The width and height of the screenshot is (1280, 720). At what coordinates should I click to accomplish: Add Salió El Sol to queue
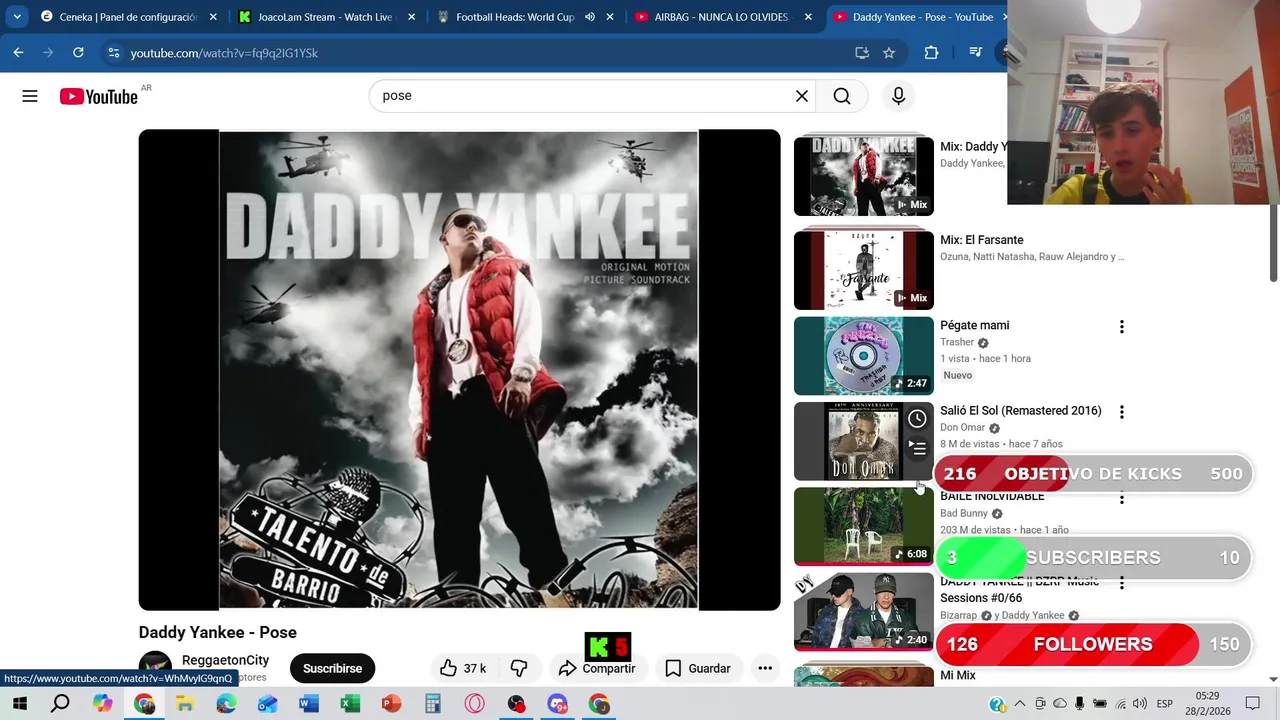pos(917,448)
